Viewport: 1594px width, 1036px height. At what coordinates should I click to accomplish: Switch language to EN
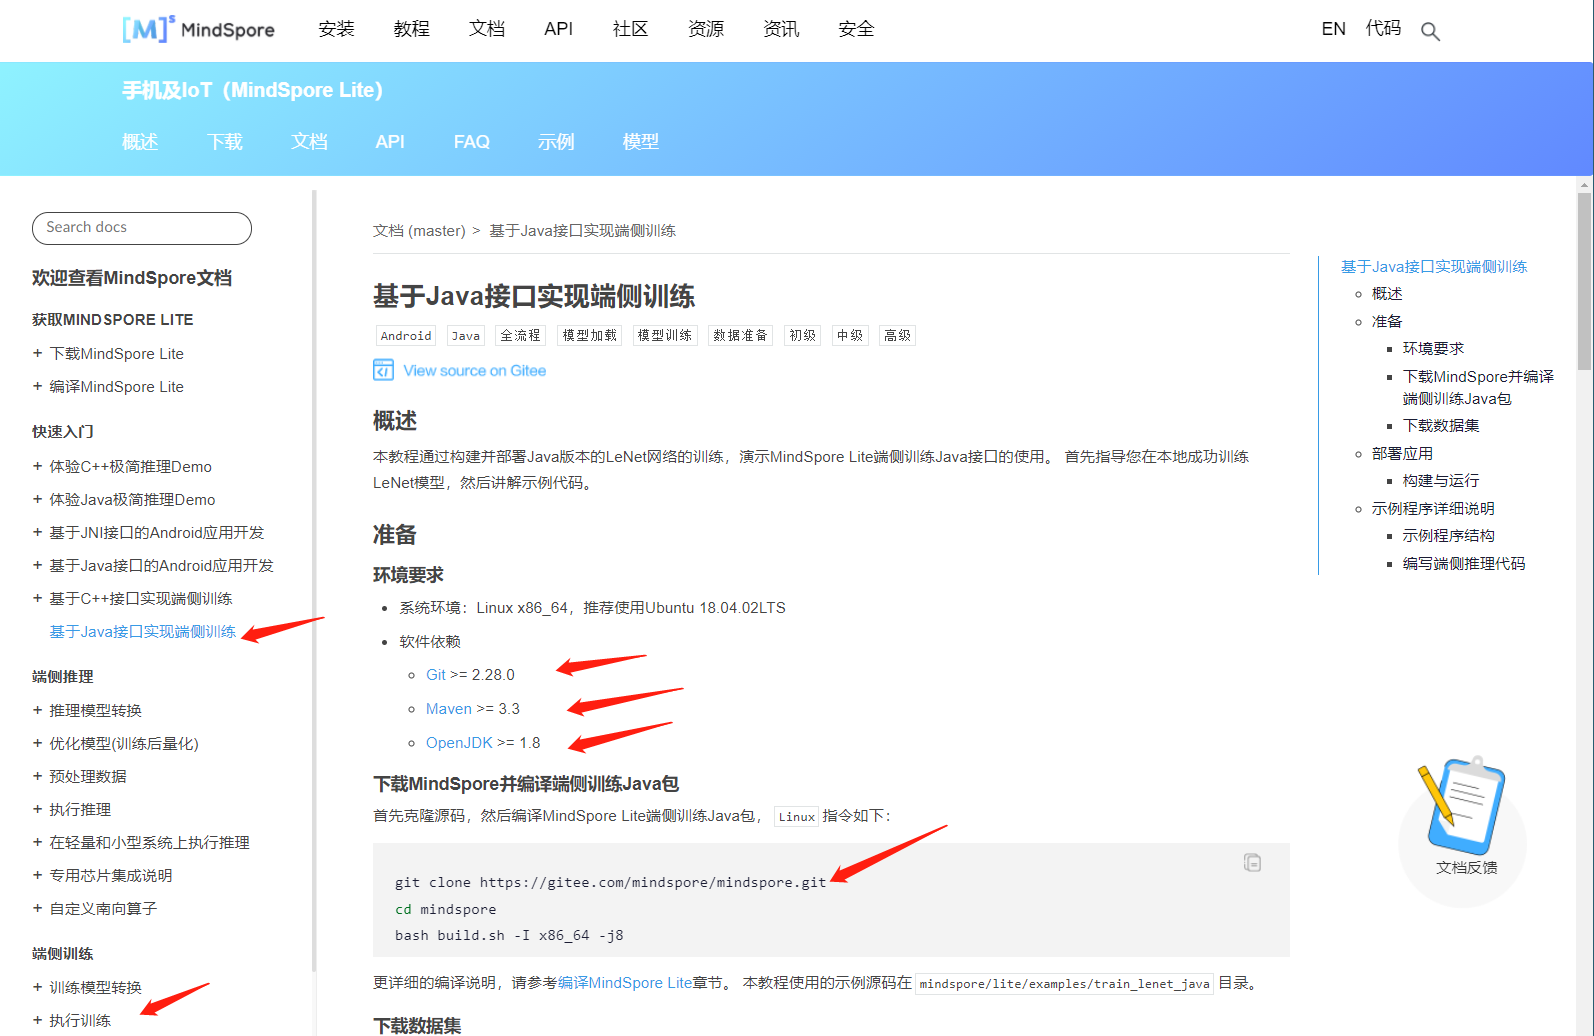click(1333, 29)
